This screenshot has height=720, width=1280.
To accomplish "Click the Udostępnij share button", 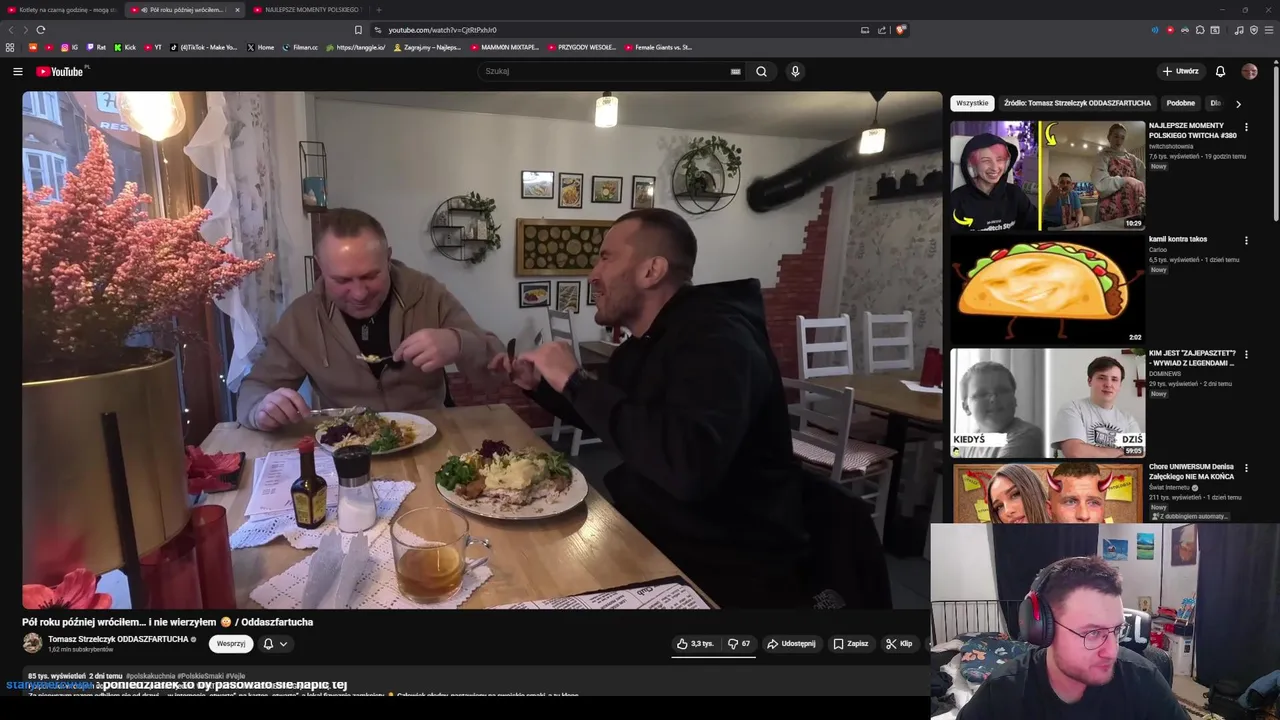I will pos(791,644).
